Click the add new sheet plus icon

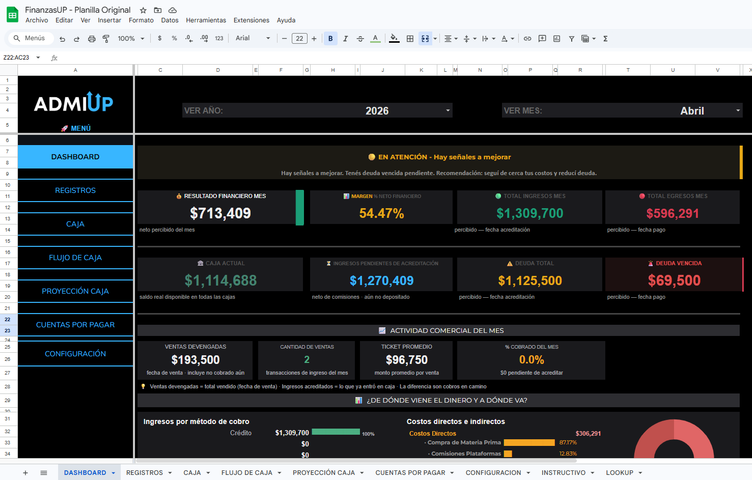point(27,472)
